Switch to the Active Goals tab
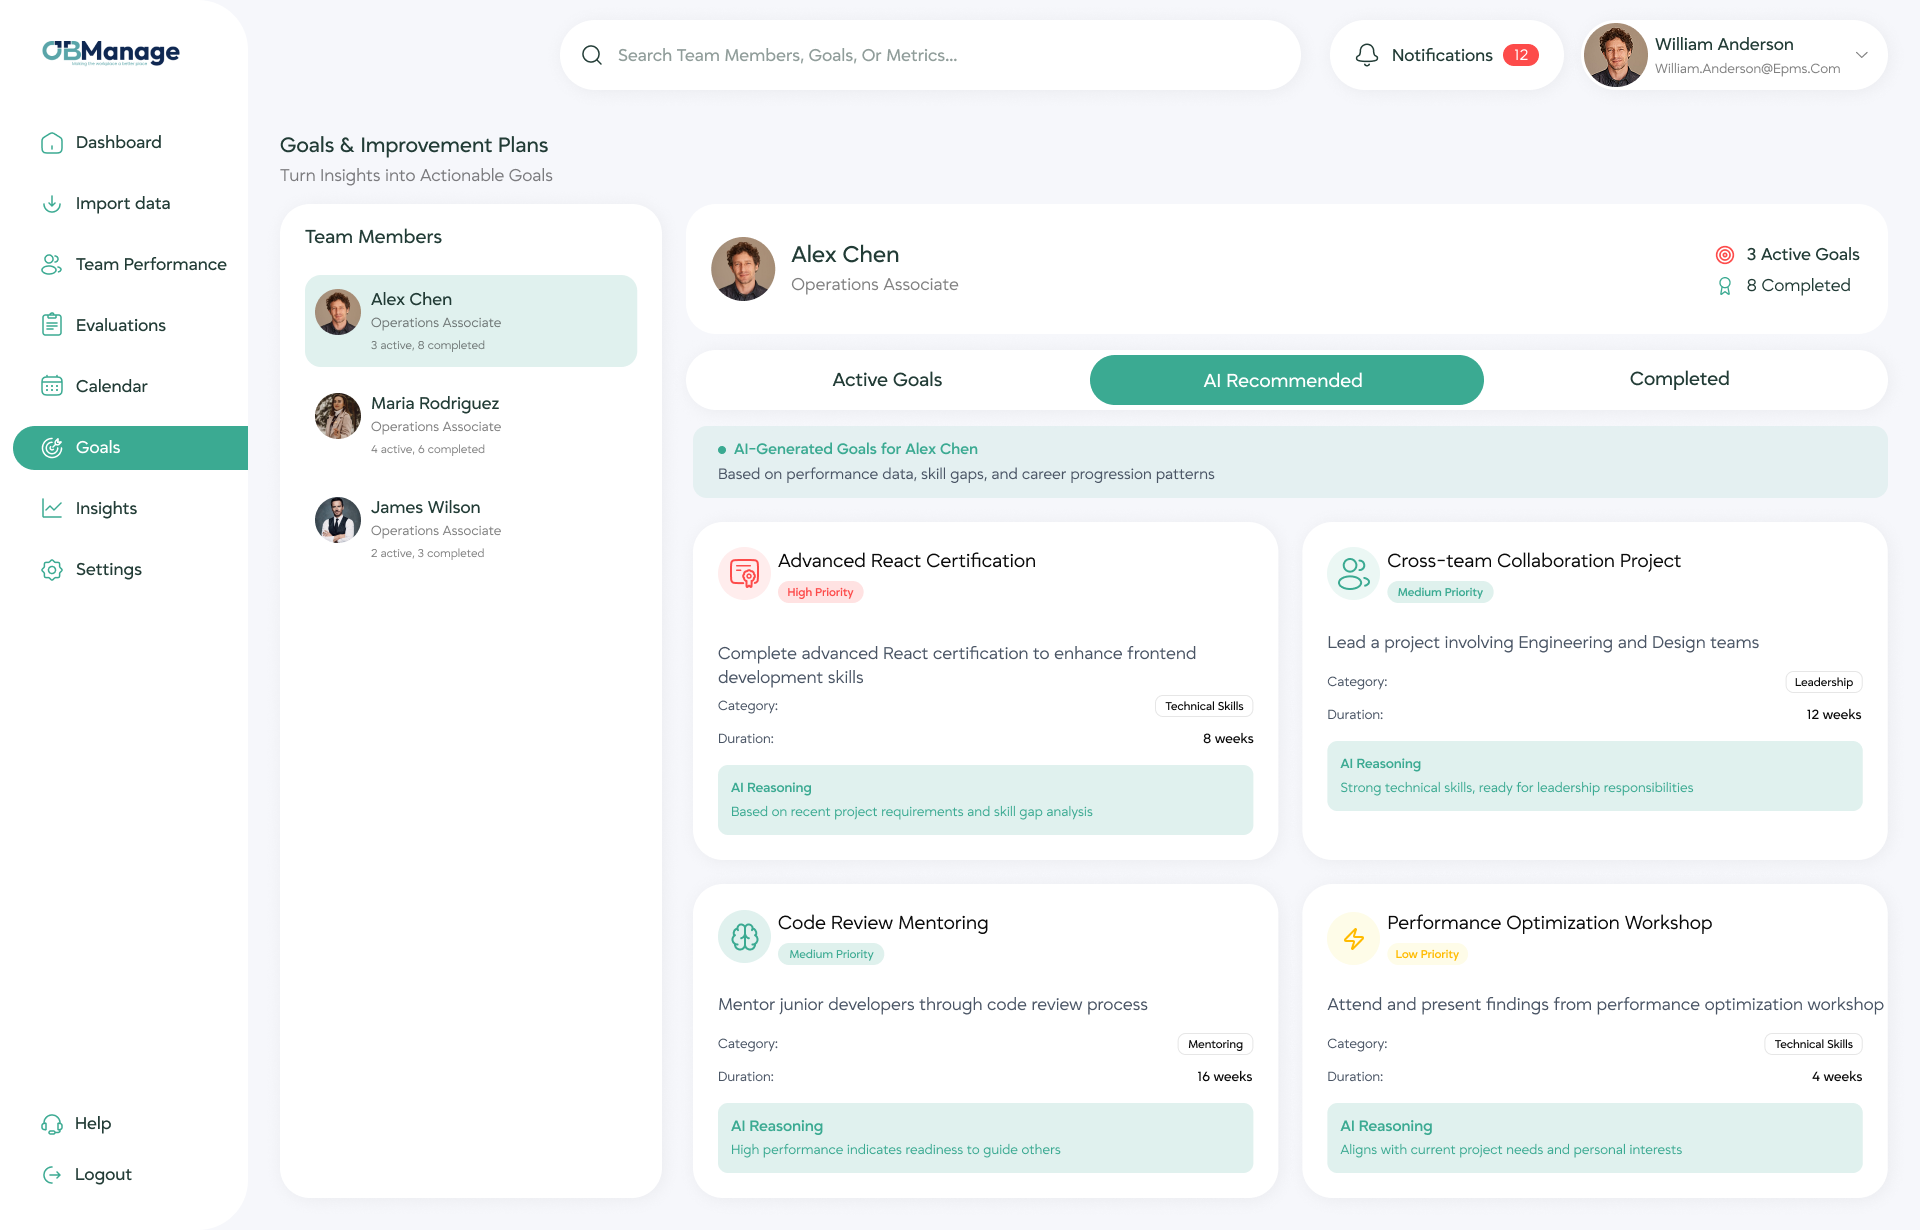This screenshot has width=1920, height=1230. 887,380
